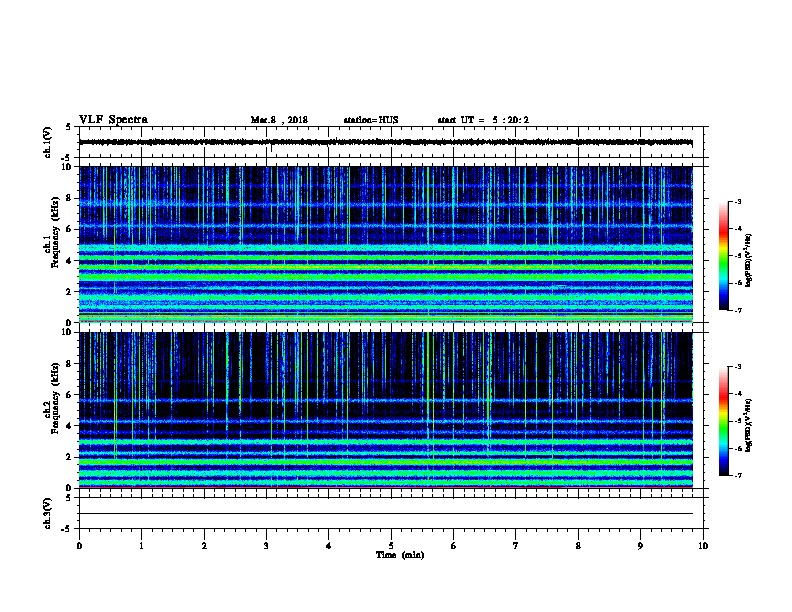This screenshot has height=612, width=792.
Task: Click the "VLF Spectra" plot title
Action: pos(113,120)
